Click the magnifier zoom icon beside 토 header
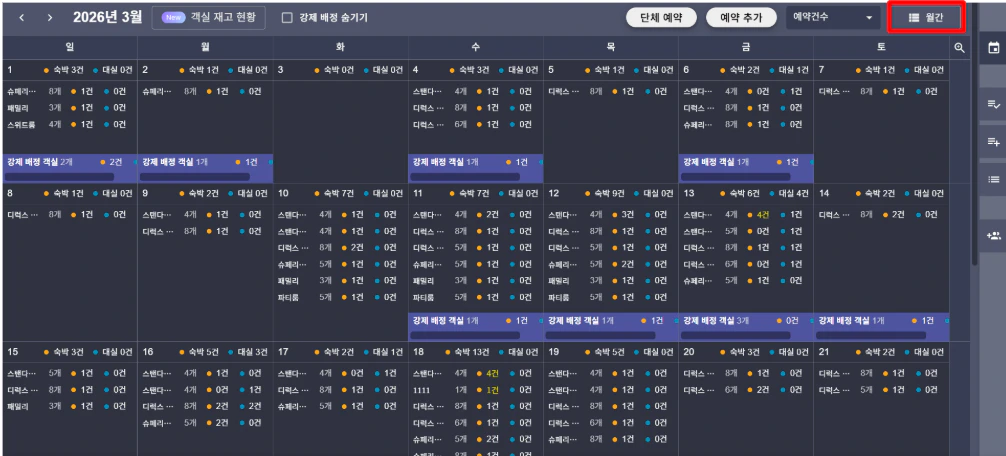Image resolution: width=1006 pixels, height=456 pixels. point(959,47)
